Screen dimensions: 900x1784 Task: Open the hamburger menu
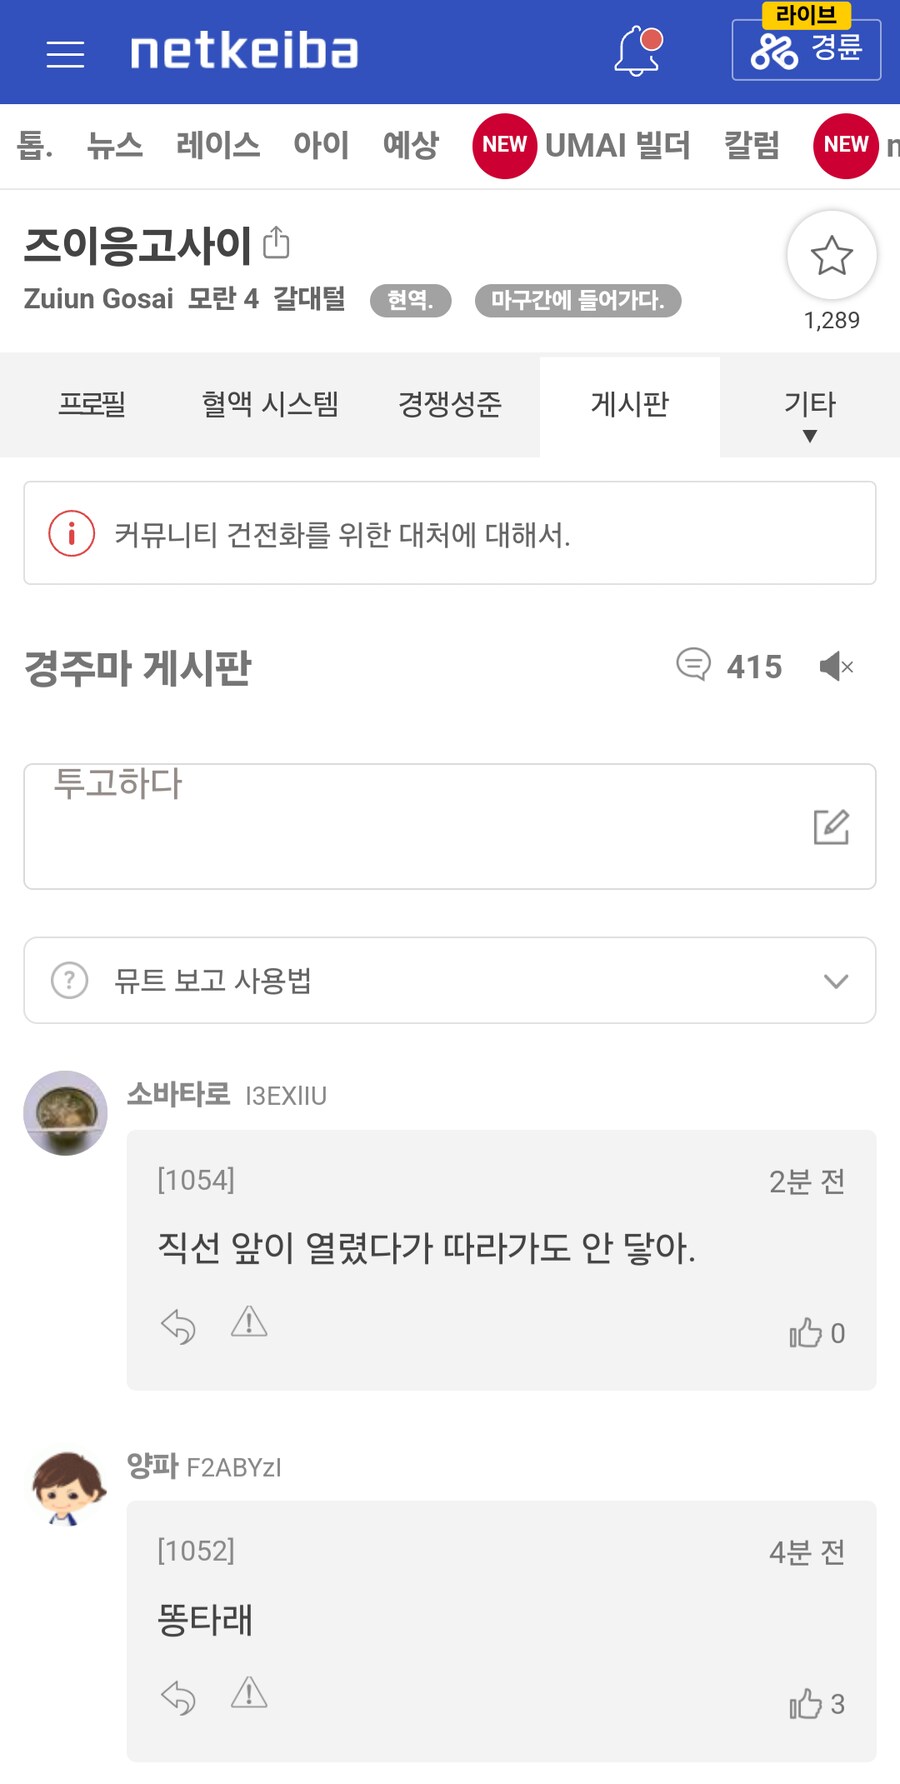pos(65,54)
